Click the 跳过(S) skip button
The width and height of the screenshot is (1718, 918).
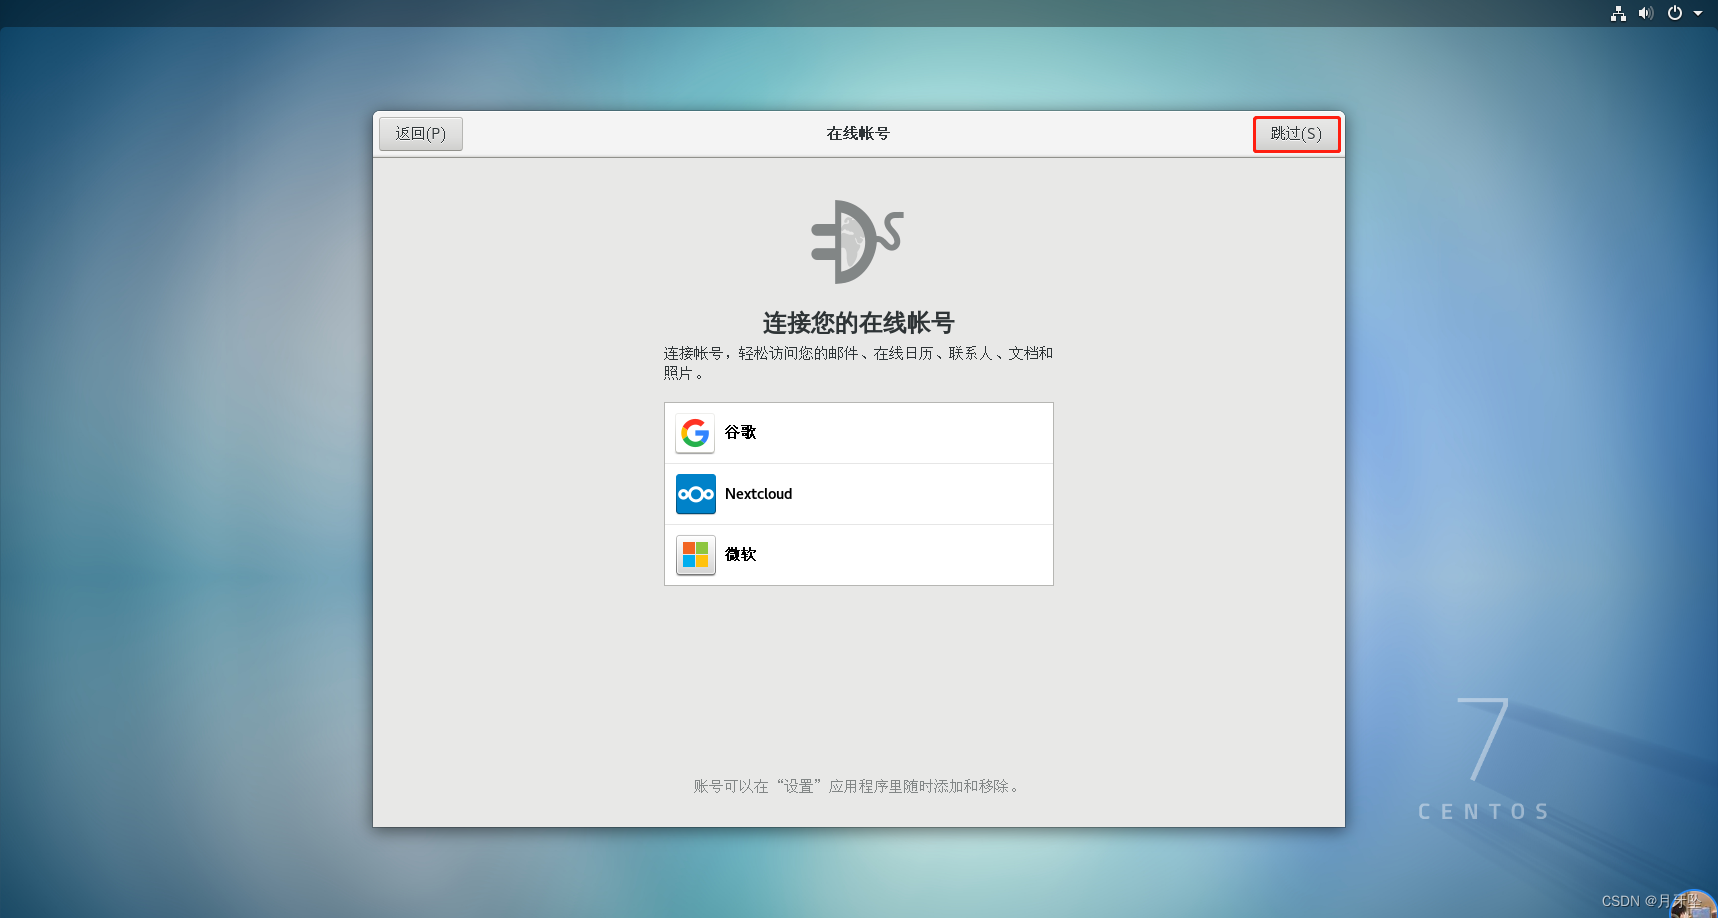(1296, 134)
